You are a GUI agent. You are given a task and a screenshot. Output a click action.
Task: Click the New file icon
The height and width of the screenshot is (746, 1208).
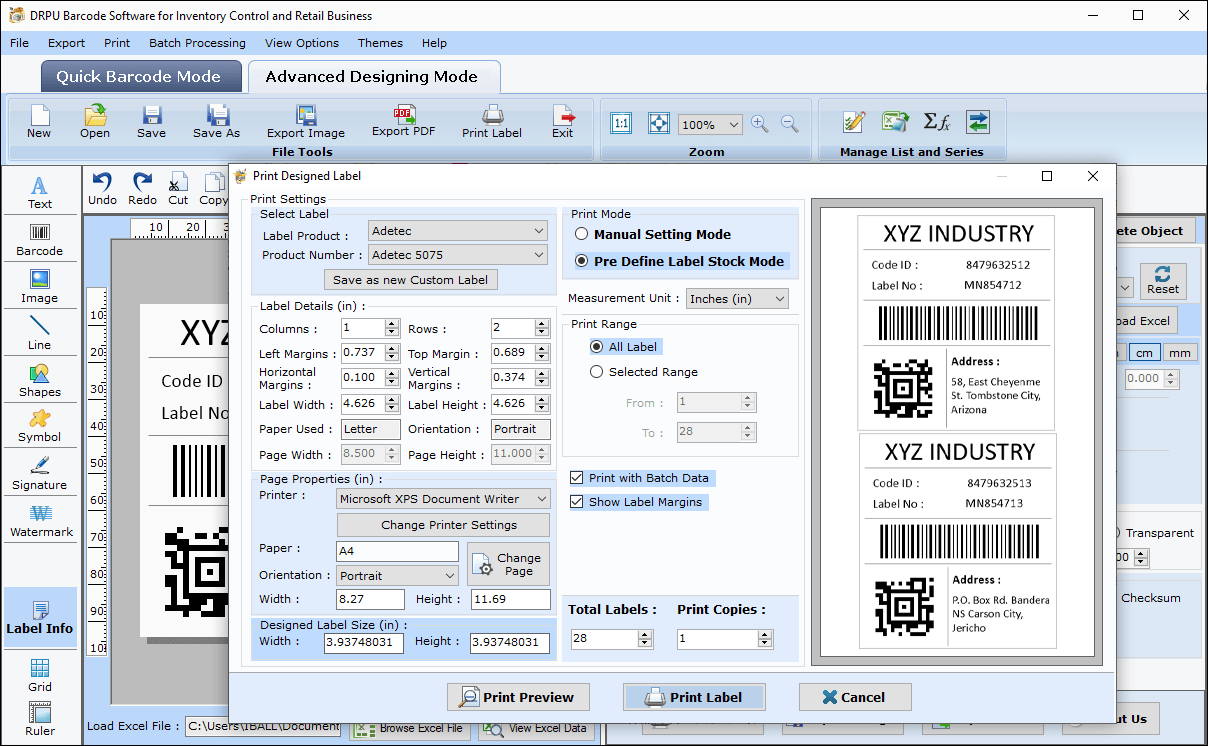point(39,121)
